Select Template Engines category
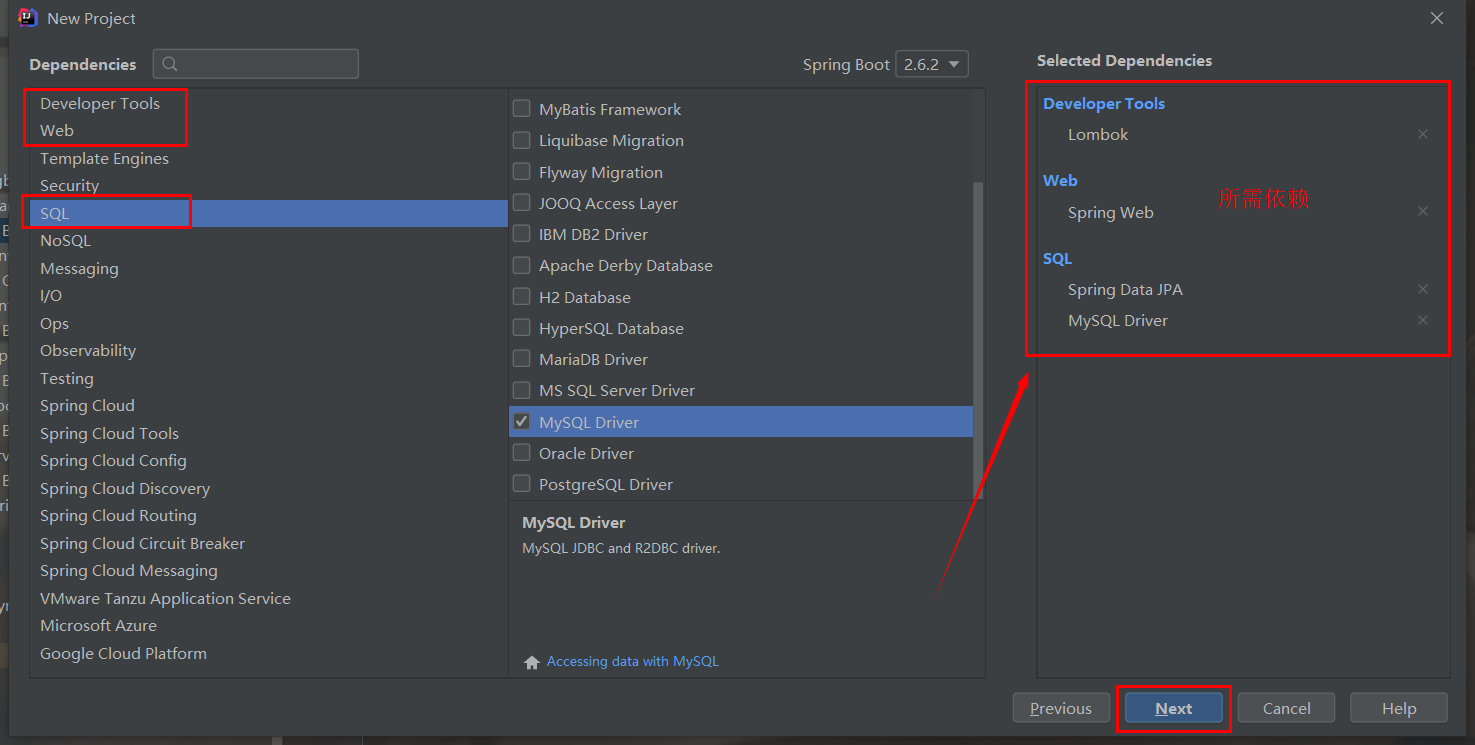The height and width of the screenshot is (745, 1475). (x=269, y=158)
